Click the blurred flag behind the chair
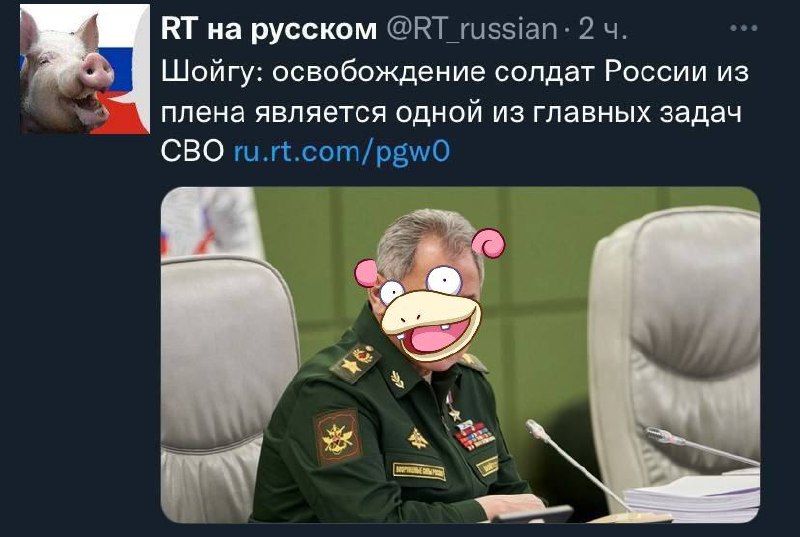This screenshot has height=537, width=800. [x=207, y=222]
